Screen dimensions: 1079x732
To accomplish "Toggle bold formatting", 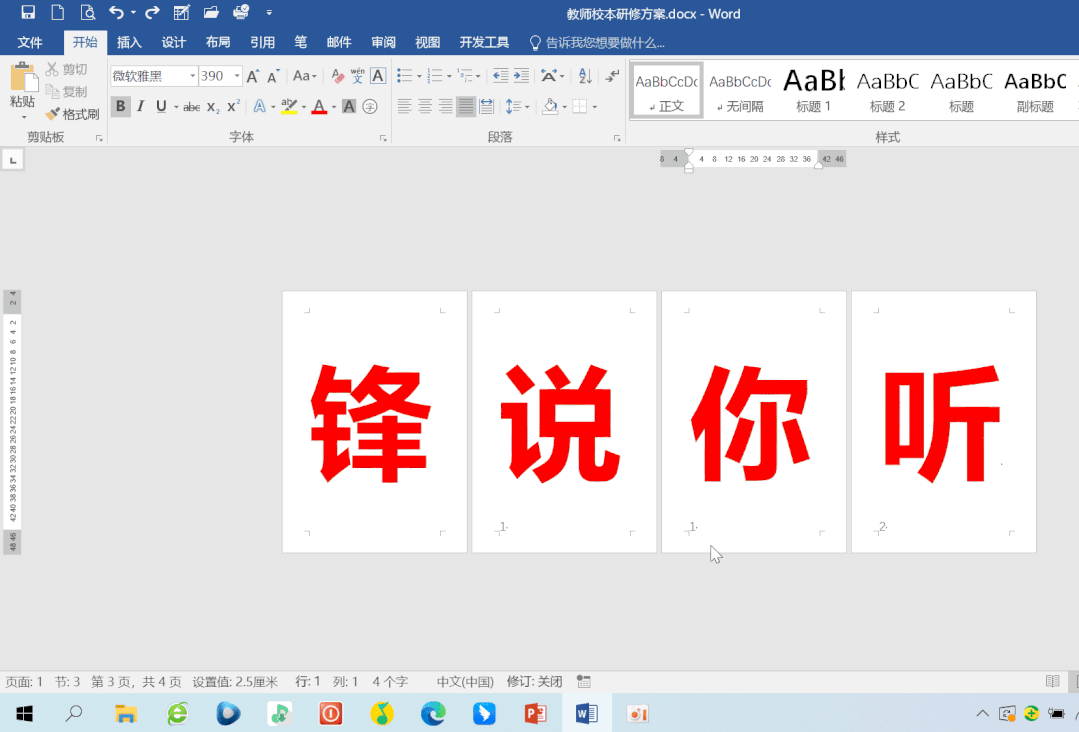I will coord(119,106).
